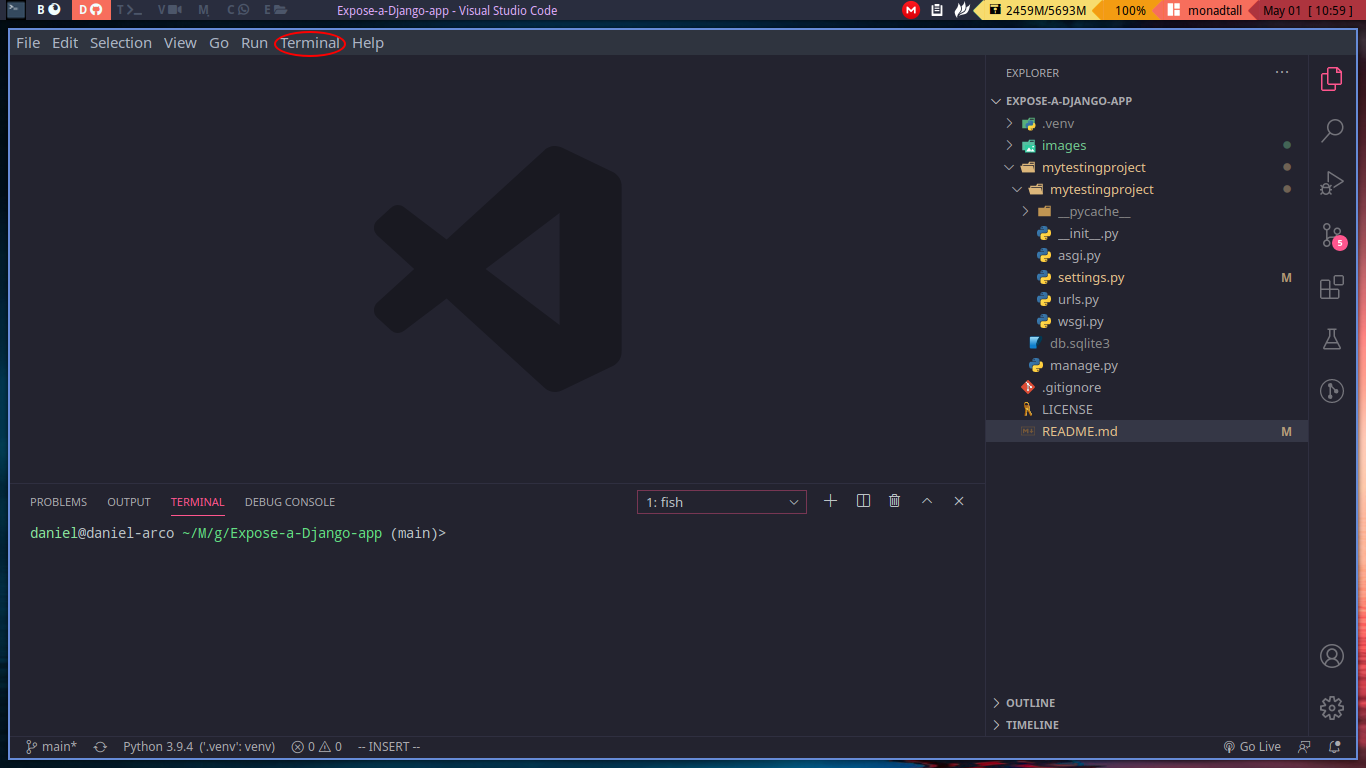1366x768 pixels.
Task: Create a new terminal with plus
Action: (x=830, y=501)
